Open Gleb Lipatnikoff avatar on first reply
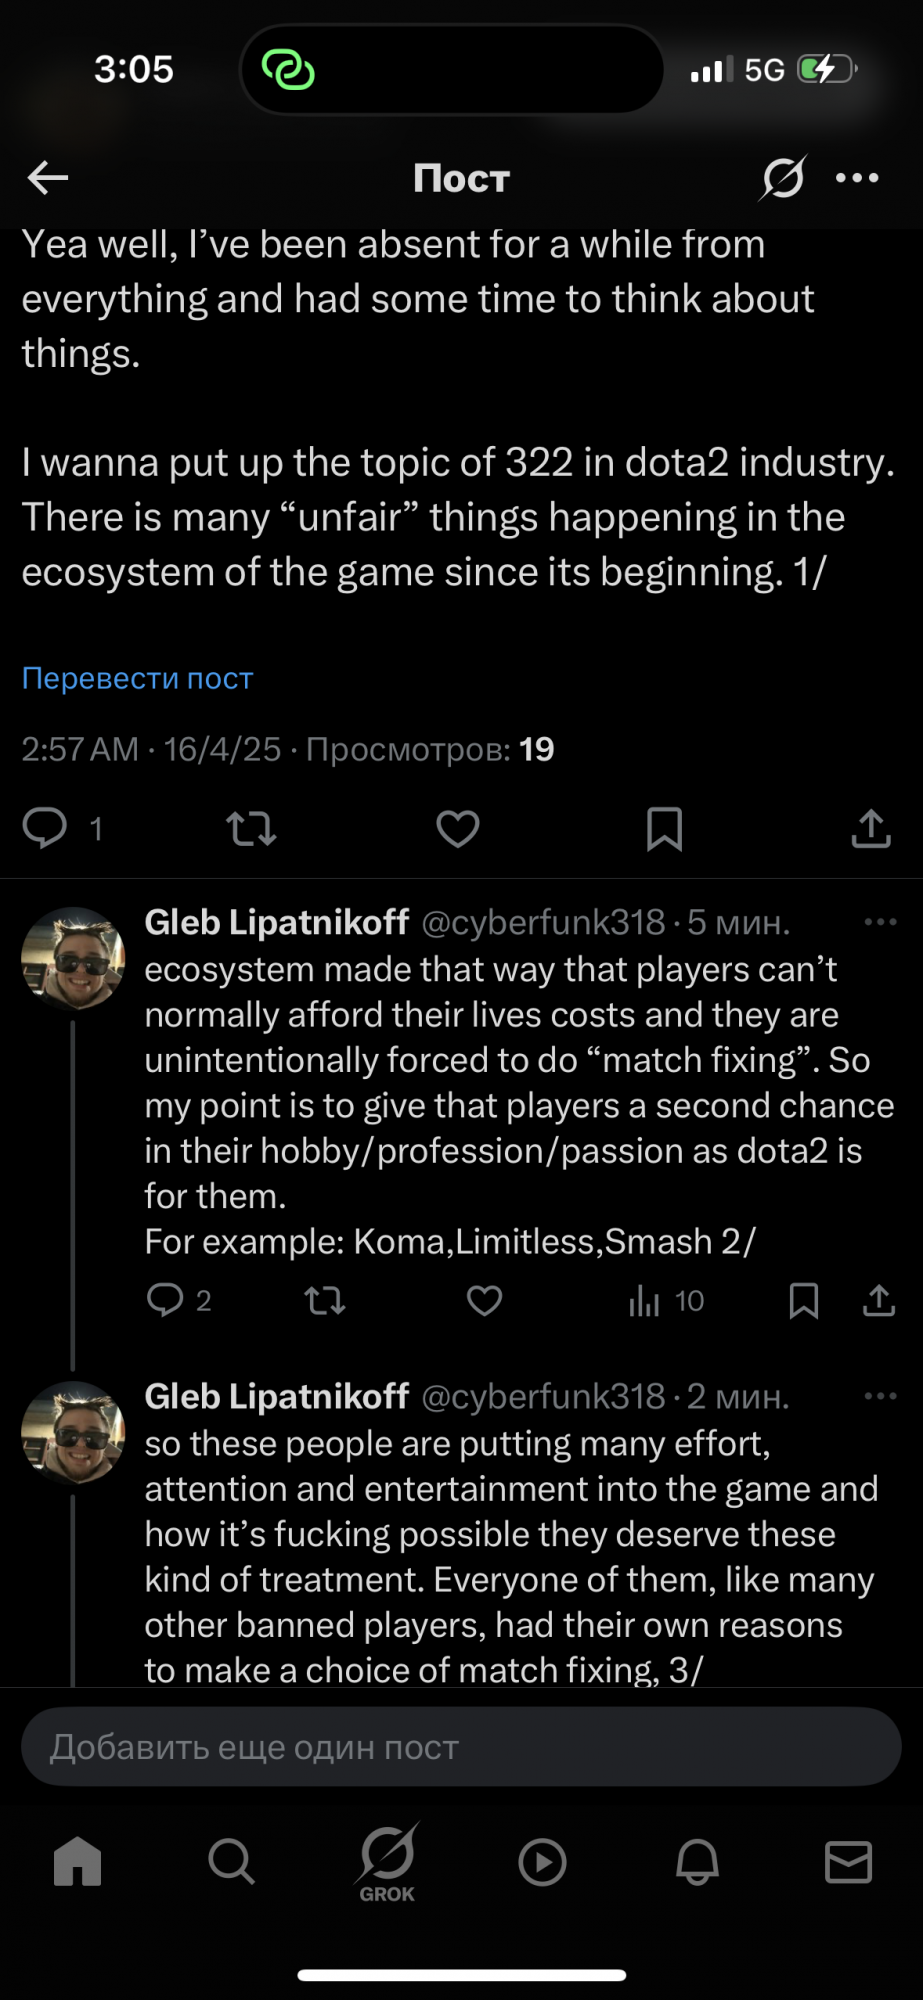The height and width of the screenshot is (2000, 923). pos(73,958)
